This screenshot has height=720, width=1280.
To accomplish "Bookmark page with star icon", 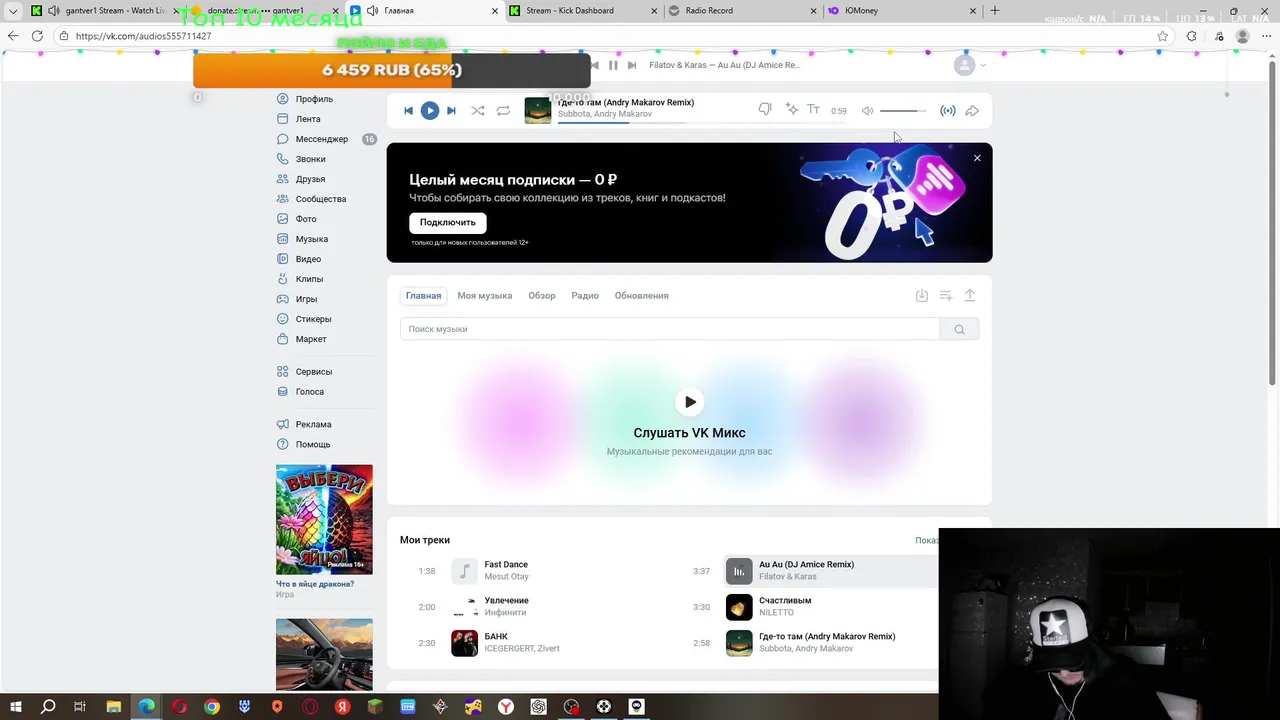I will [1162, 36].
